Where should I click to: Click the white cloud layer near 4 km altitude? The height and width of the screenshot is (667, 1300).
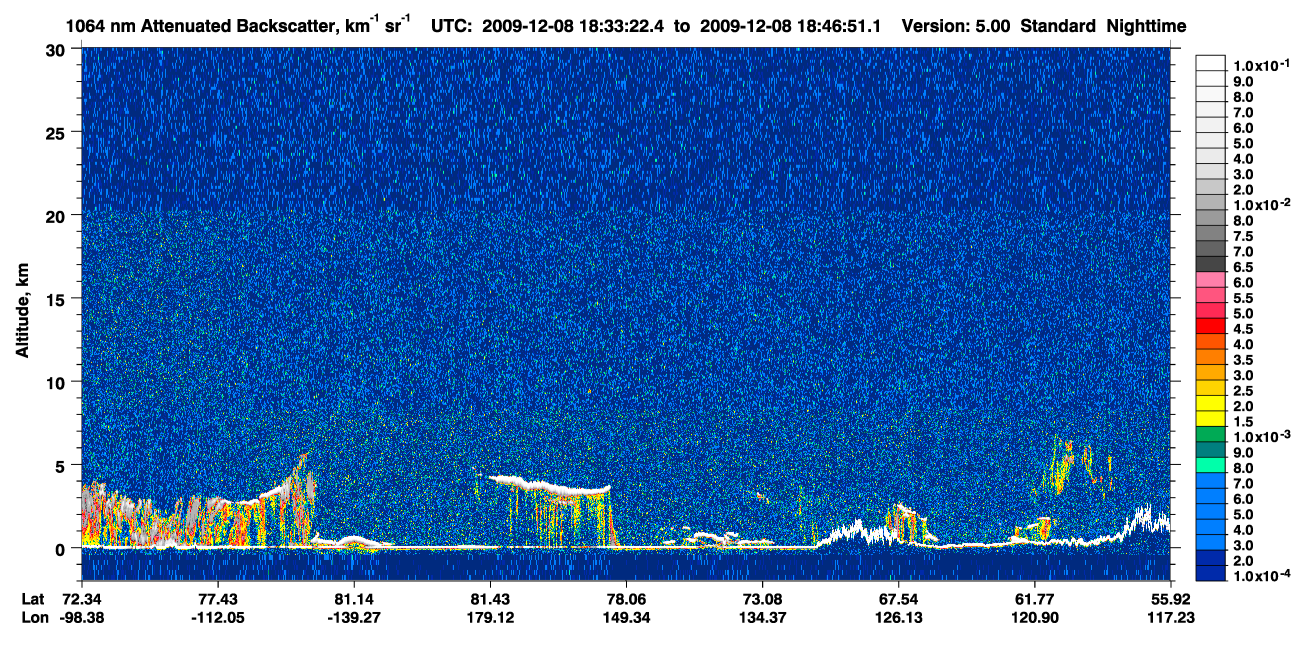pos(550,485)
